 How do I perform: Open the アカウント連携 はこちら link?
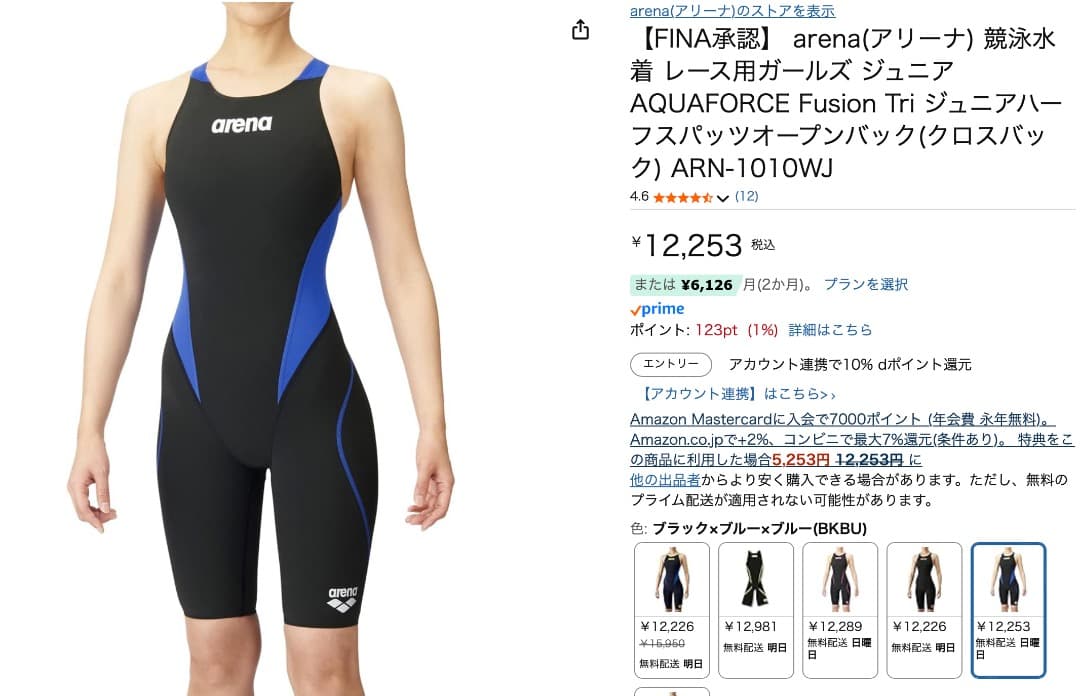[737, 393]
